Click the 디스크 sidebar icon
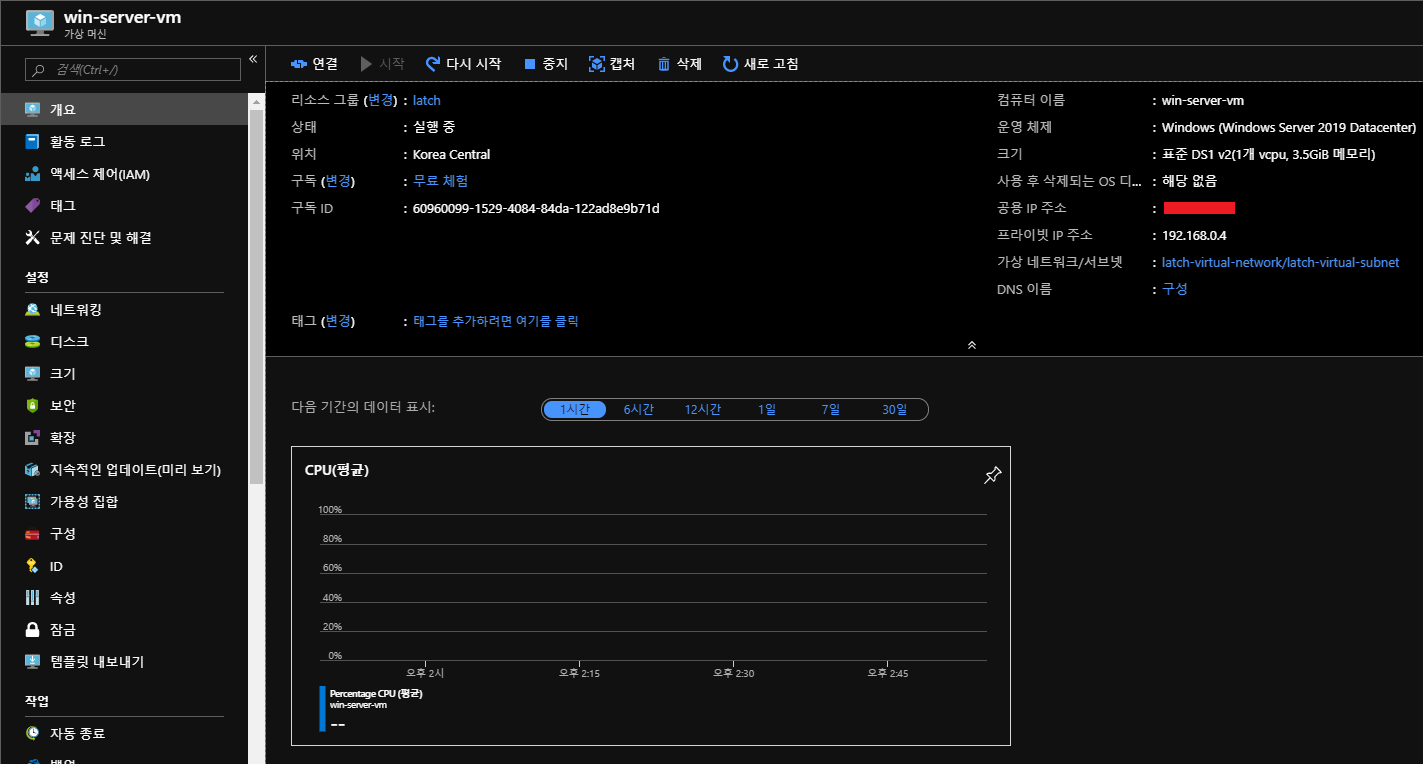This screenshot has height=764, width=1423. [x=32, y=342]
